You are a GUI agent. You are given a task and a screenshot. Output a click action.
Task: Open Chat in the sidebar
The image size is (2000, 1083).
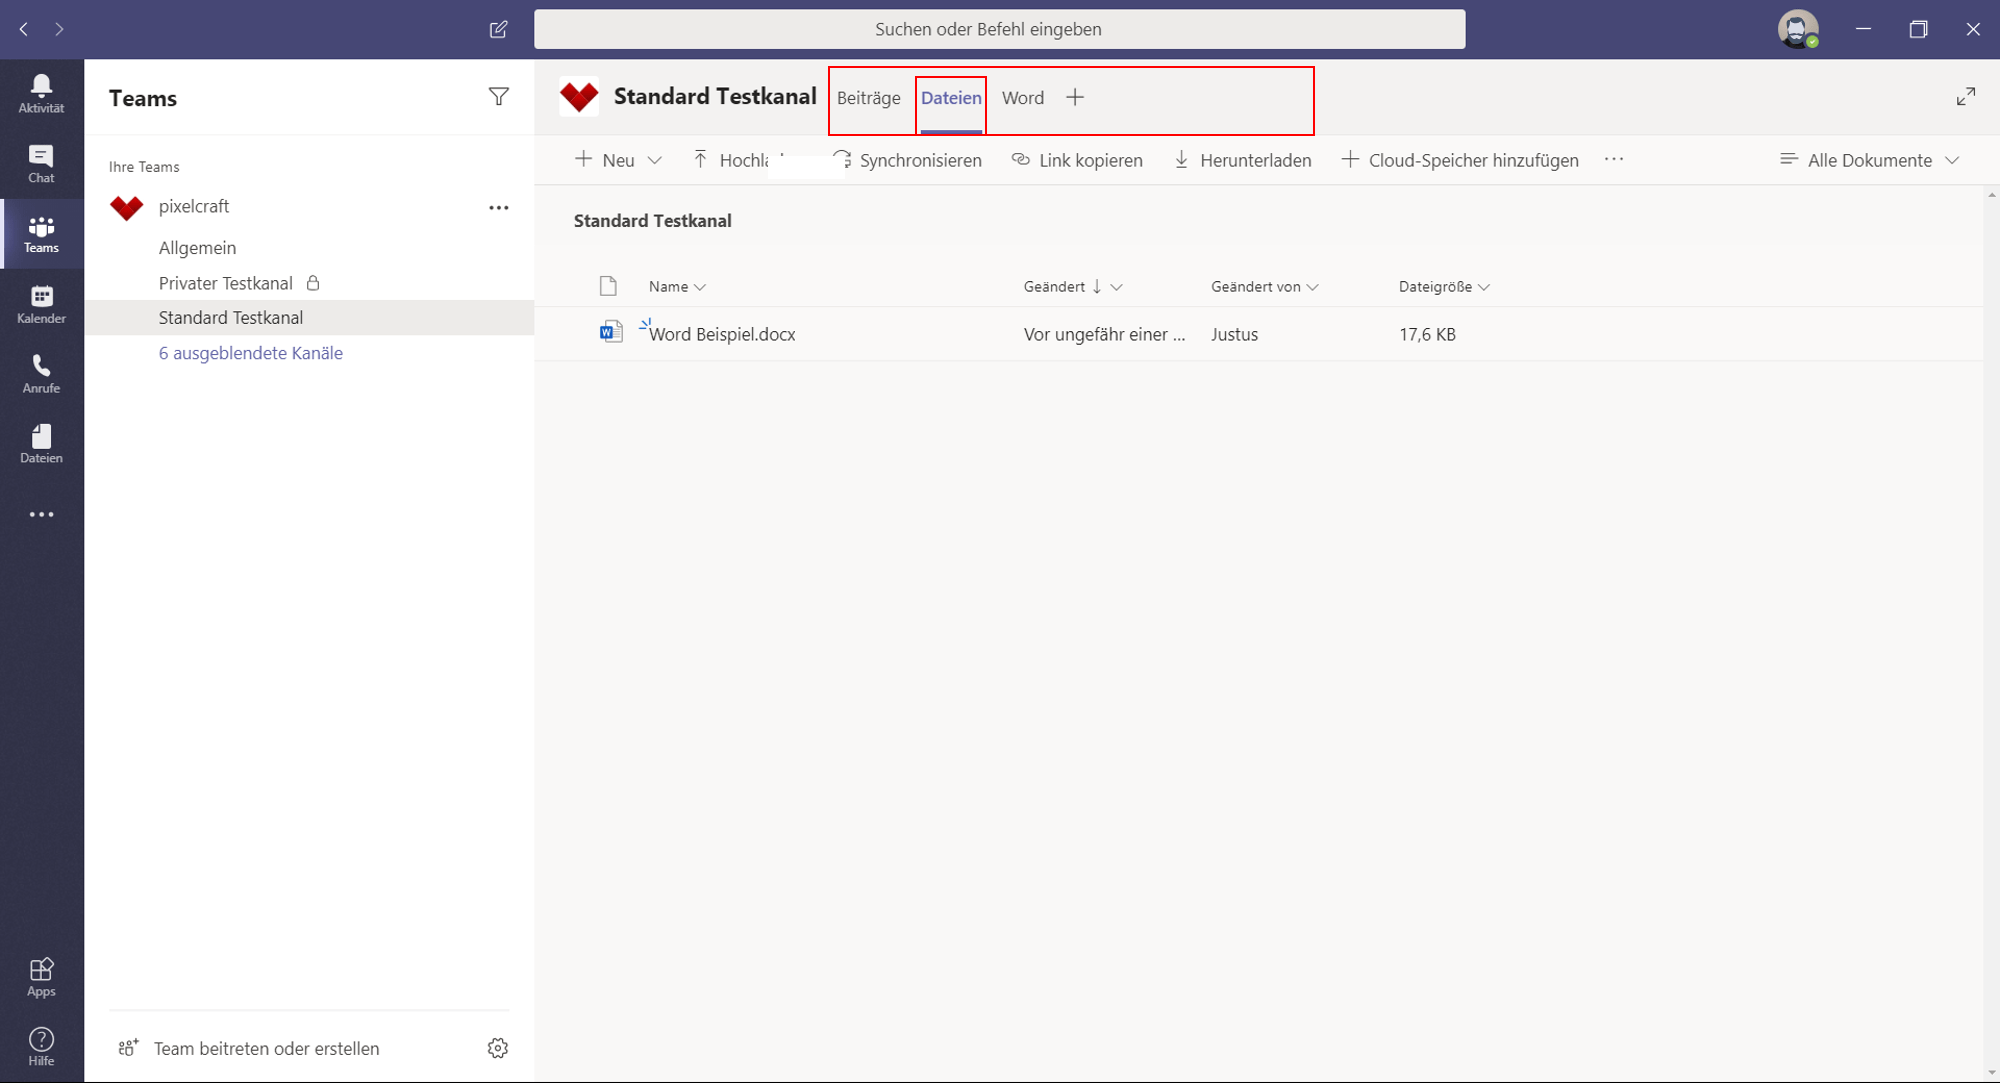pyautogui.click(x=41, y=164)
